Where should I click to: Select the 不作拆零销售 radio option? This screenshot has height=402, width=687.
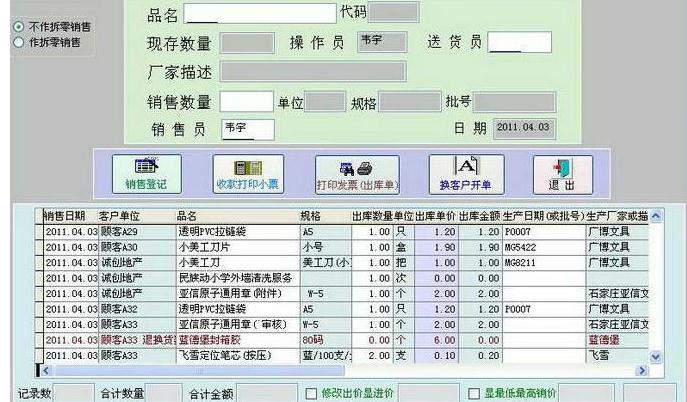pos(18,27)
